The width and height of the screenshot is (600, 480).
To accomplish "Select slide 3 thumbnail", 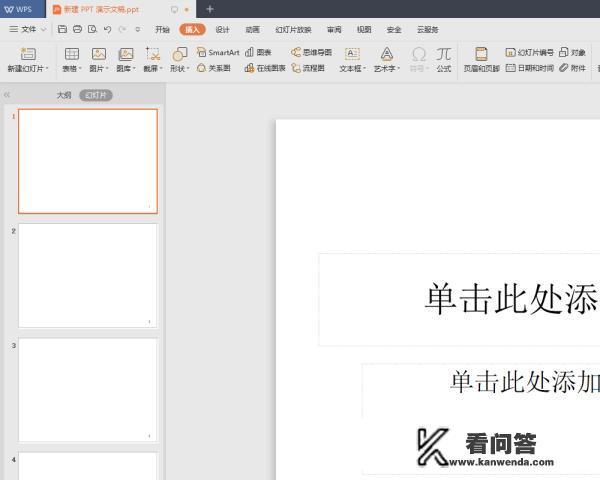I will [x=88, y=390].
